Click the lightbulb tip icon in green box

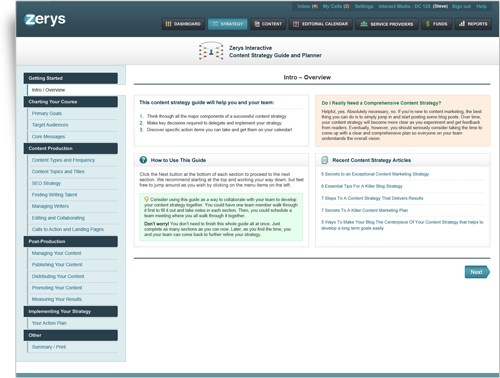pos(146,199)
